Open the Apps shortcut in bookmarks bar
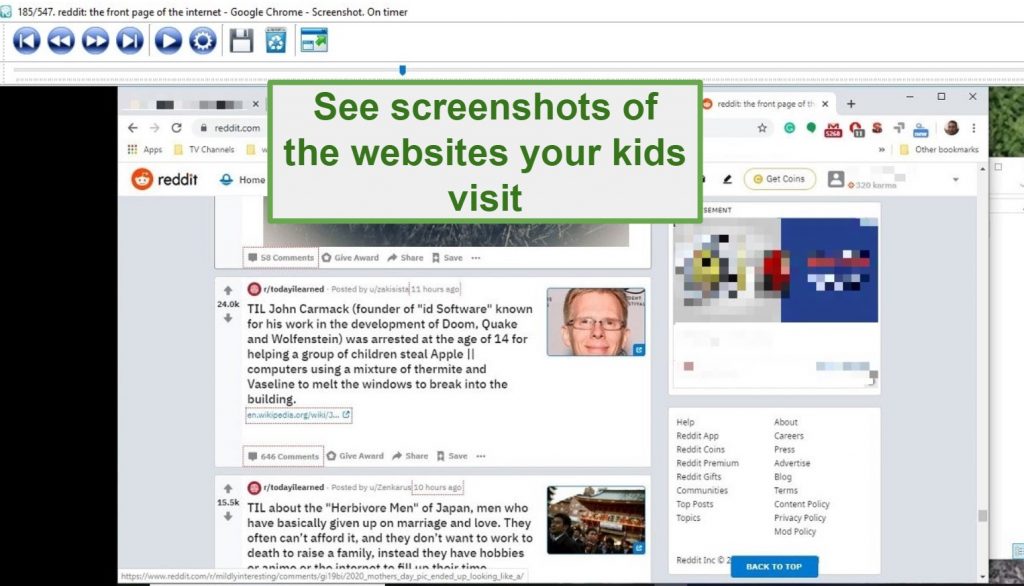 tap(145, 150)
